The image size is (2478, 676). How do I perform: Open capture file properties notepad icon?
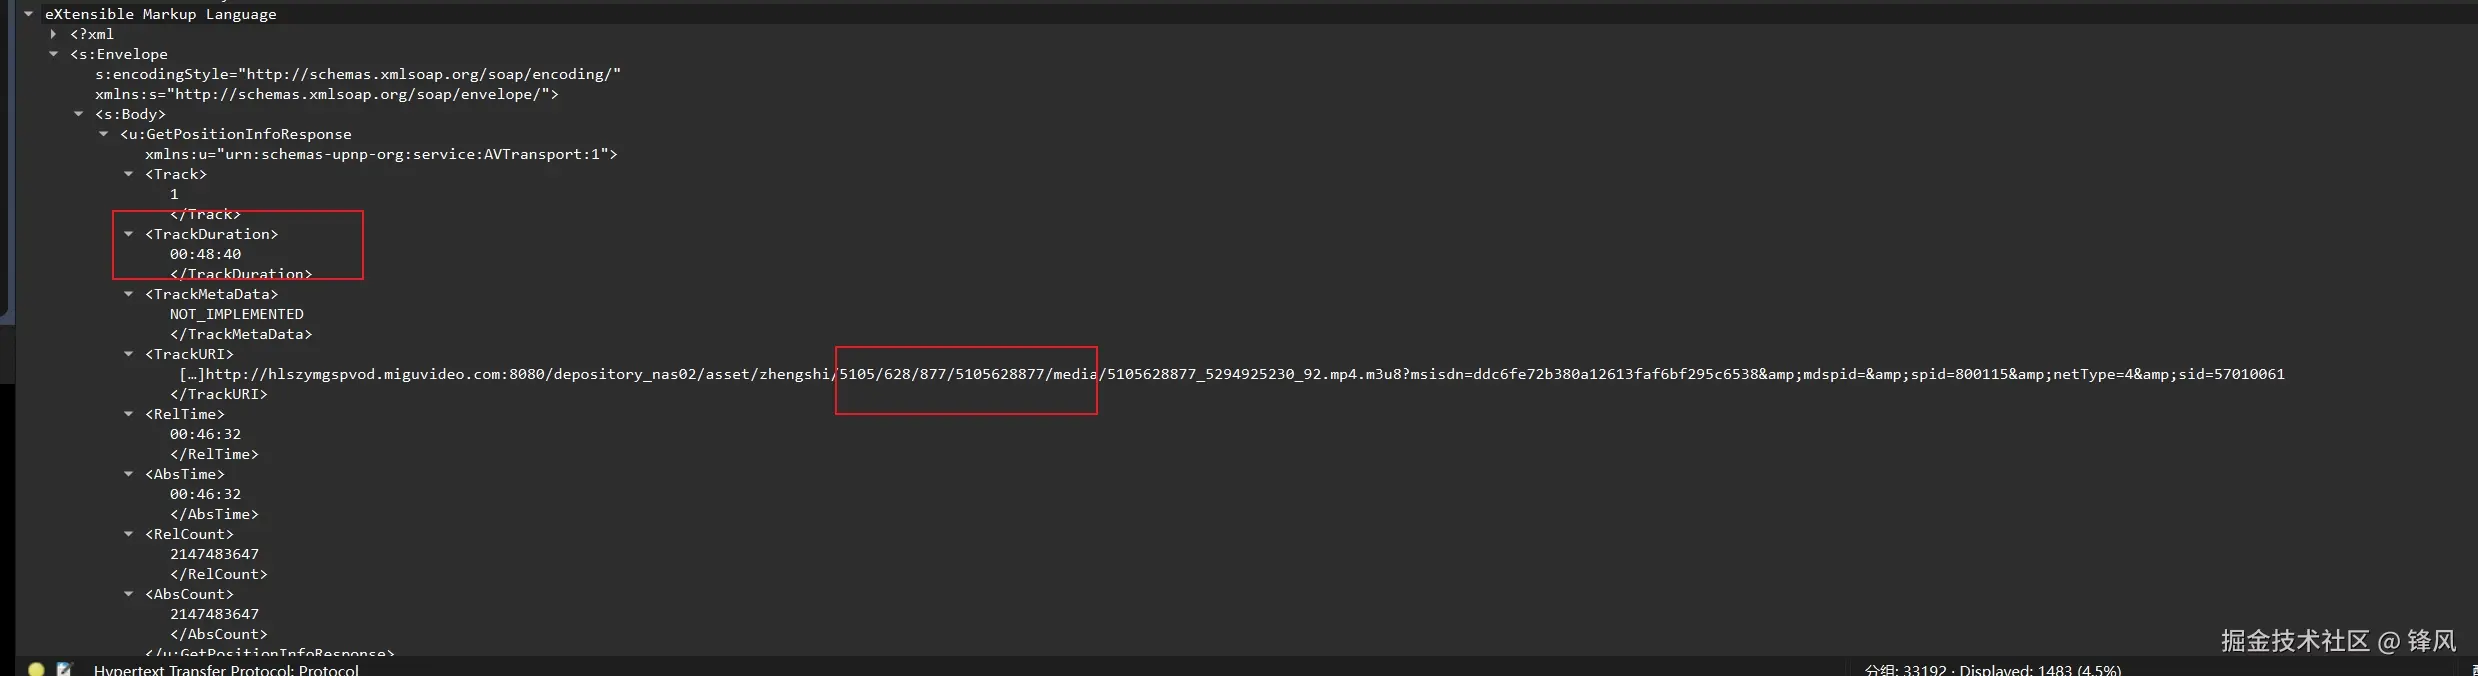click(65, 669)
